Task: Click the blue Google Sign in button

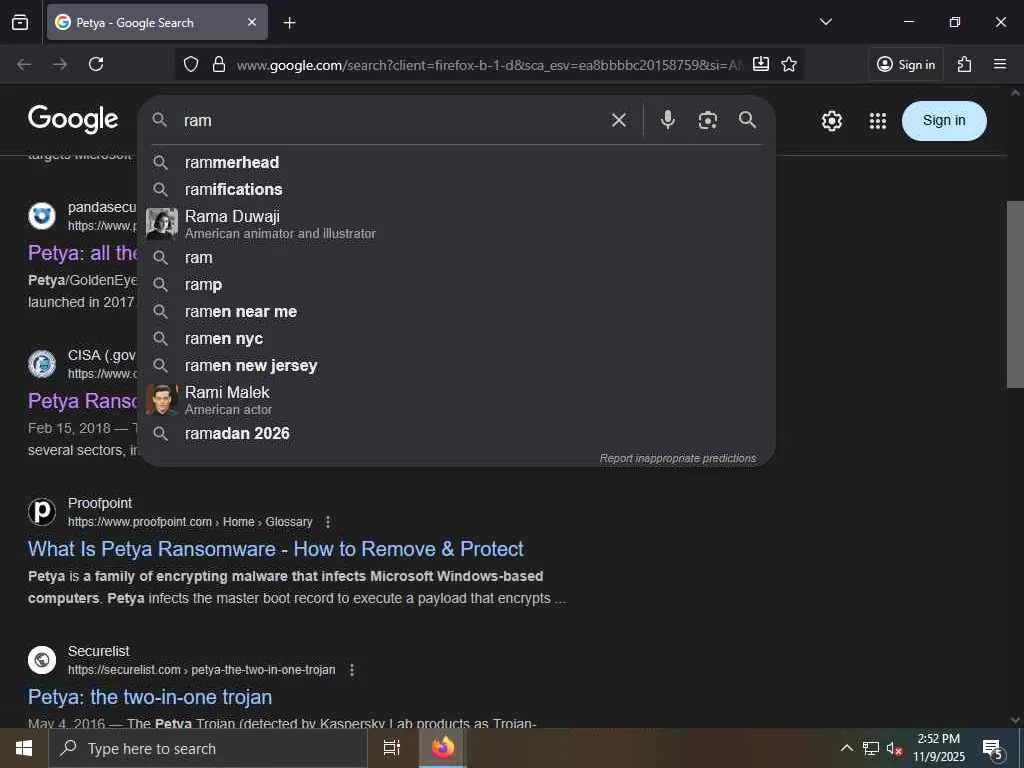Action: (x=944, y=121)
